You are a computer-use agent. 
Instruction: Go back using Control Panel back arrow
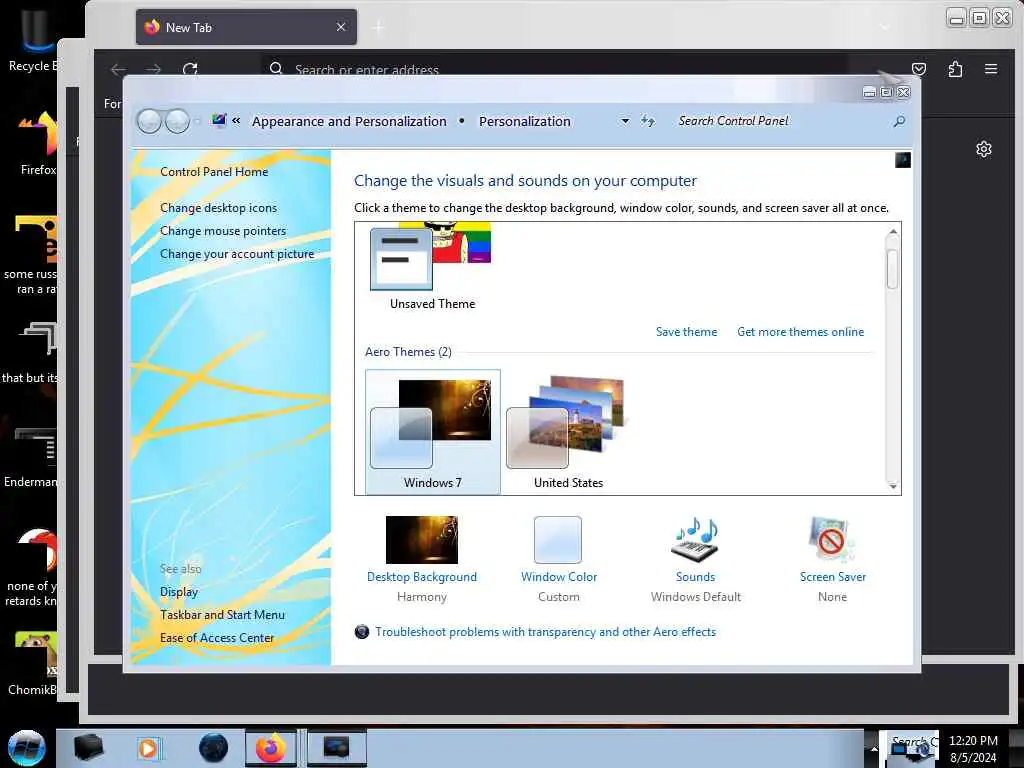click(149, 121)
